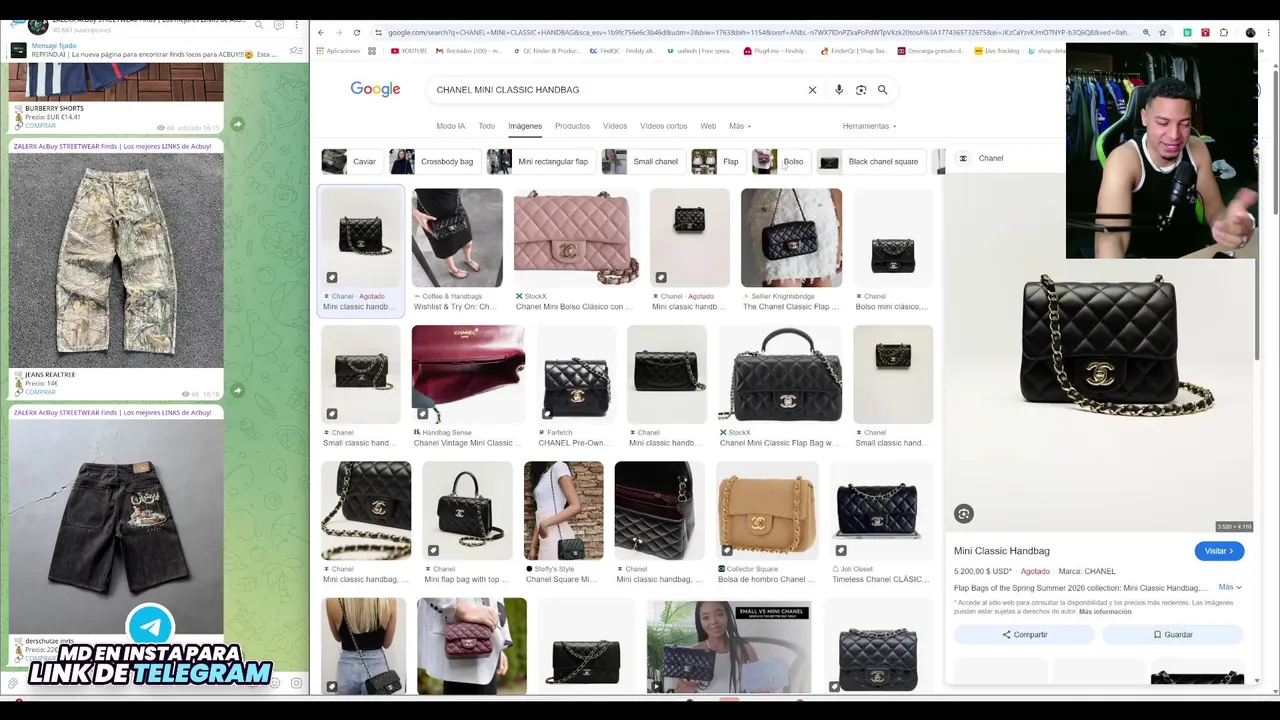Viewport: 1280px width, 720px height.
Task: Open the preview panel expand icon beside Chanel
Action: tap(963, 158)
